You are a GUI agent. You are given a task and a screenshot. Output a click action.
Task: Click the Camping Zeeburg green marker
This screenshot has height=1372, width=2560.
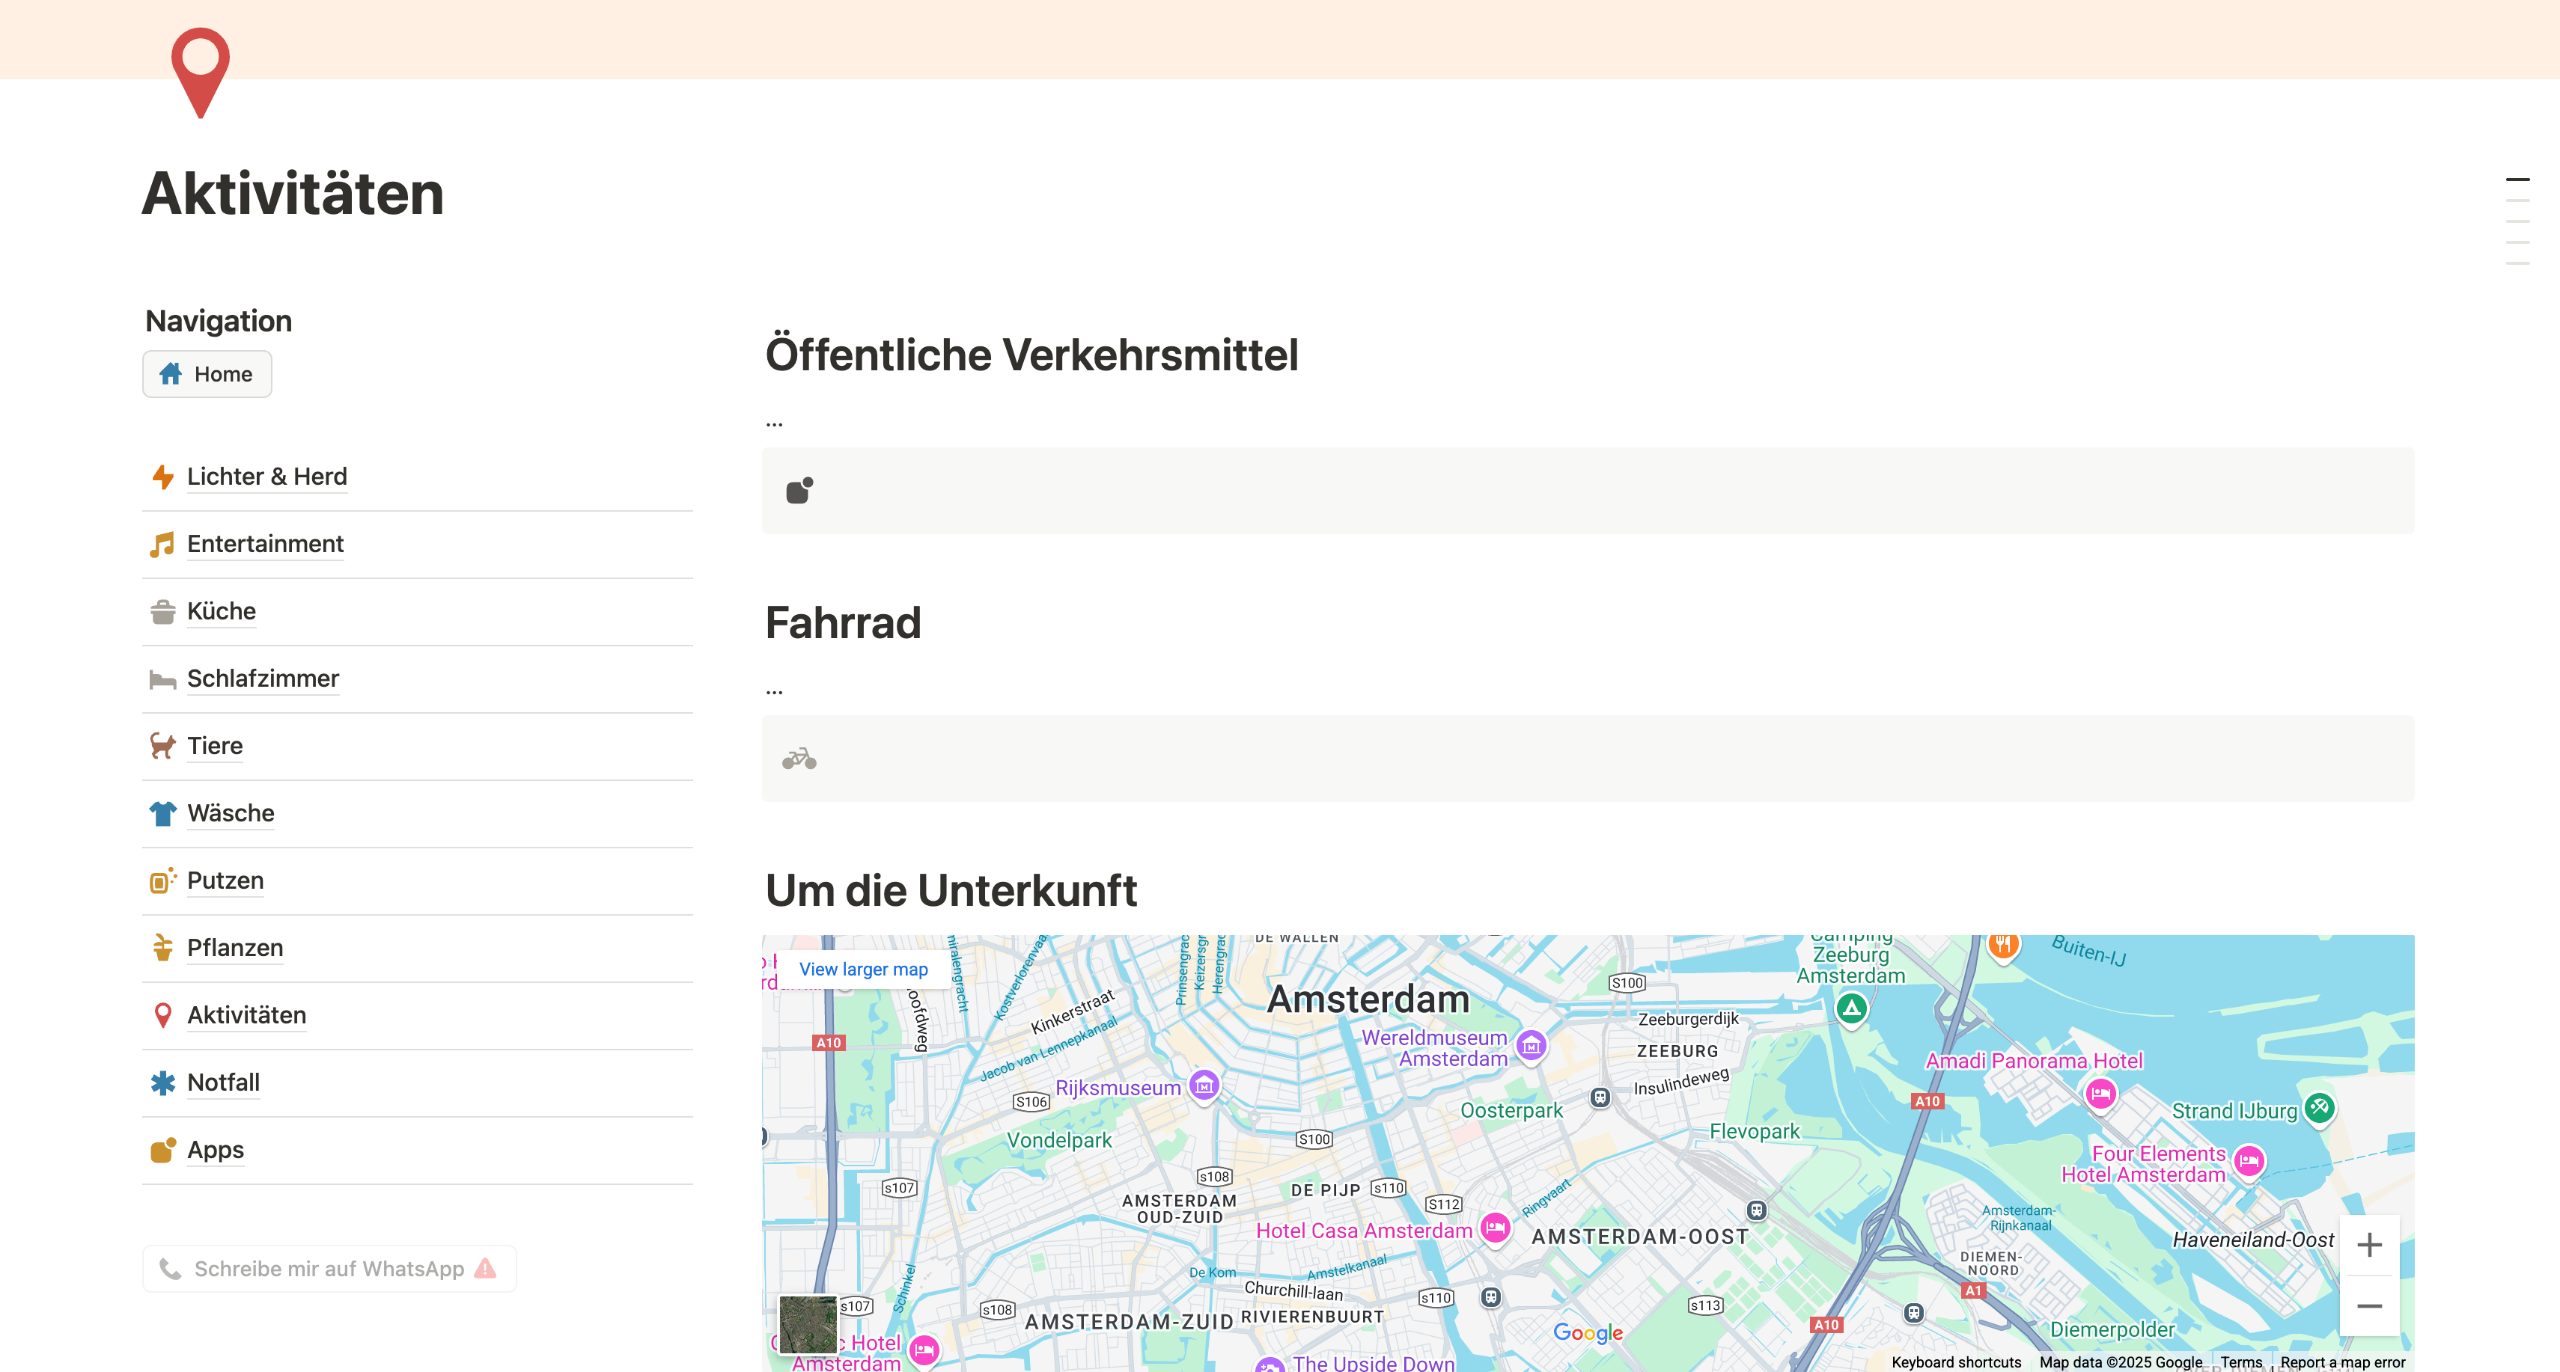(1851, 1008)
